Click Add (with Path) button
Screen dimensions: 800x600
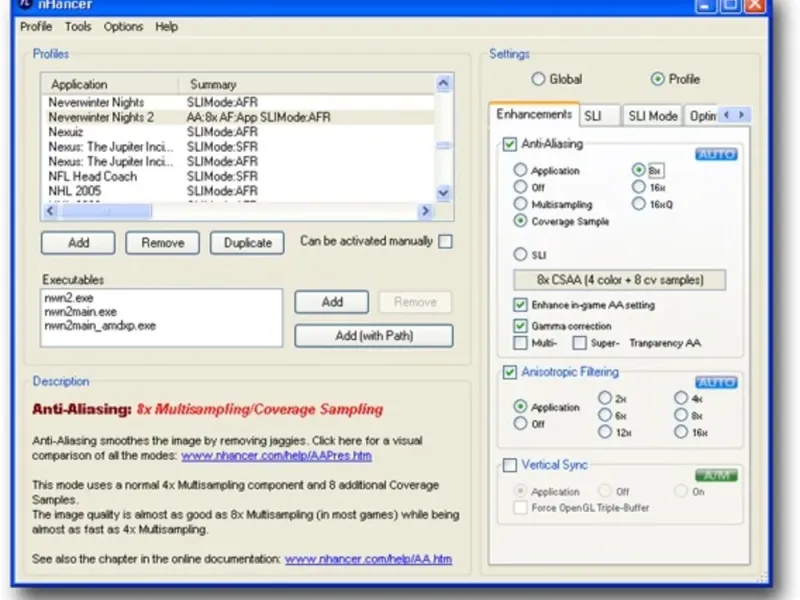373,336
